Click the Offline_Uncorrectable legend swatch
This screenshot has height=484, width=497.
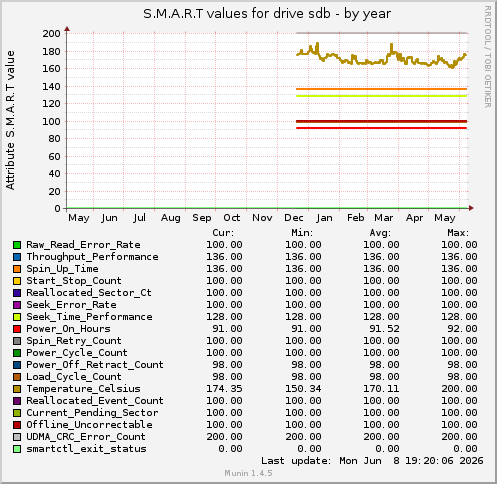[x=17, y=425]
